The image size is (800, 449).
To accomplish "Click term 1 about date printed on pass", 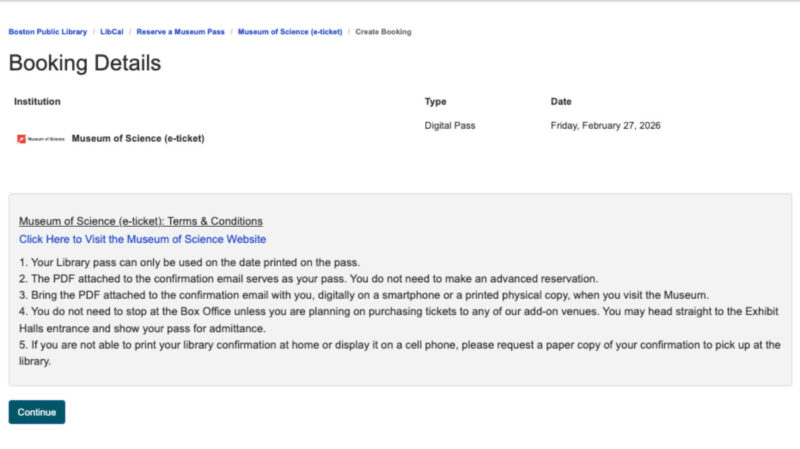I will (x=189, y=262).
